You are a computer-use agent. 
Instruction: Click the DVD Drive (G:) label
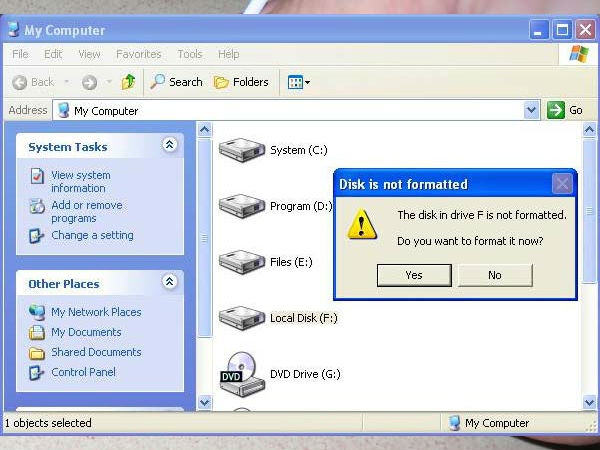click(305, 374)
